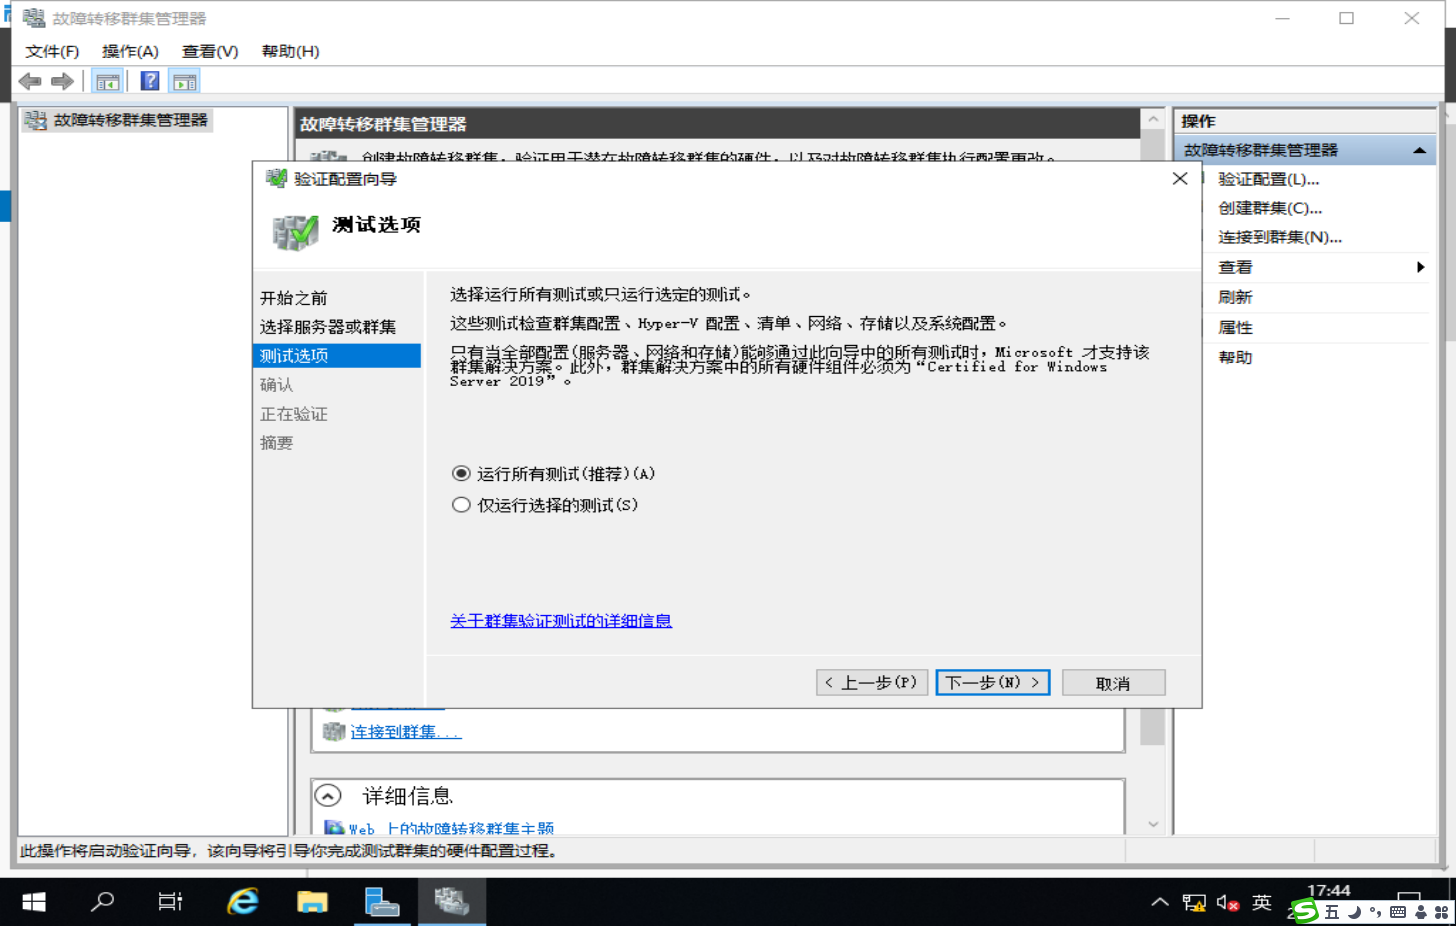Click the 下一步 button in the wizard
This screenshot has height=926, width=1456.
pyautogui.click(x=991, y=682)
